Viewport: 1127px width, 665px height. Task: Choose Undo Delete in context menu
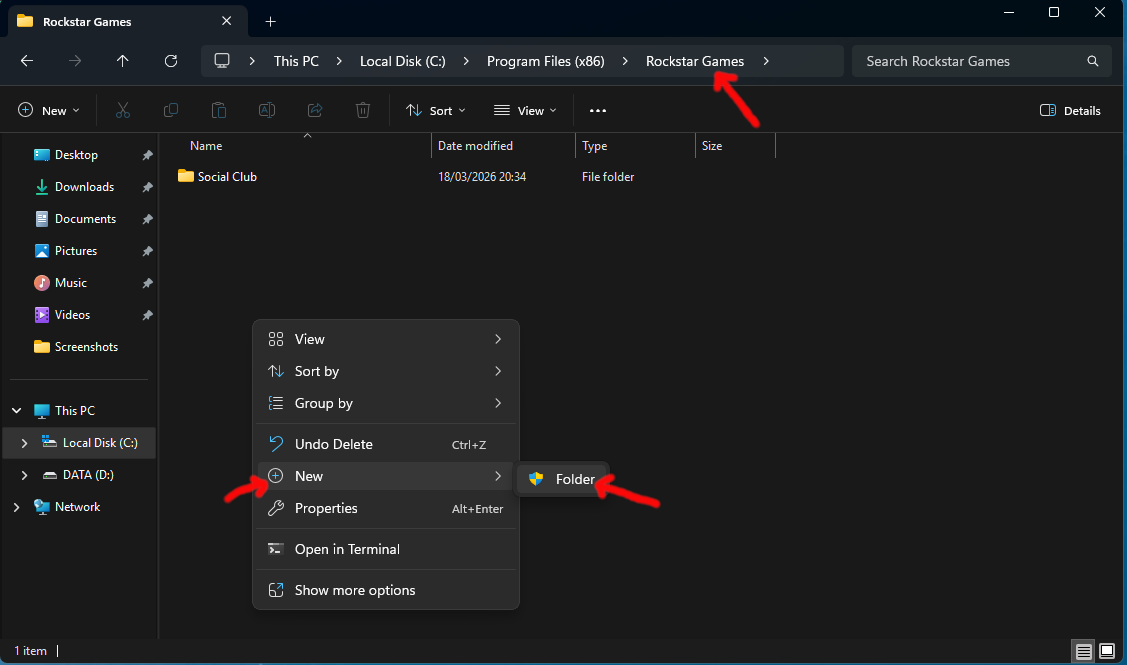[386, 444]
